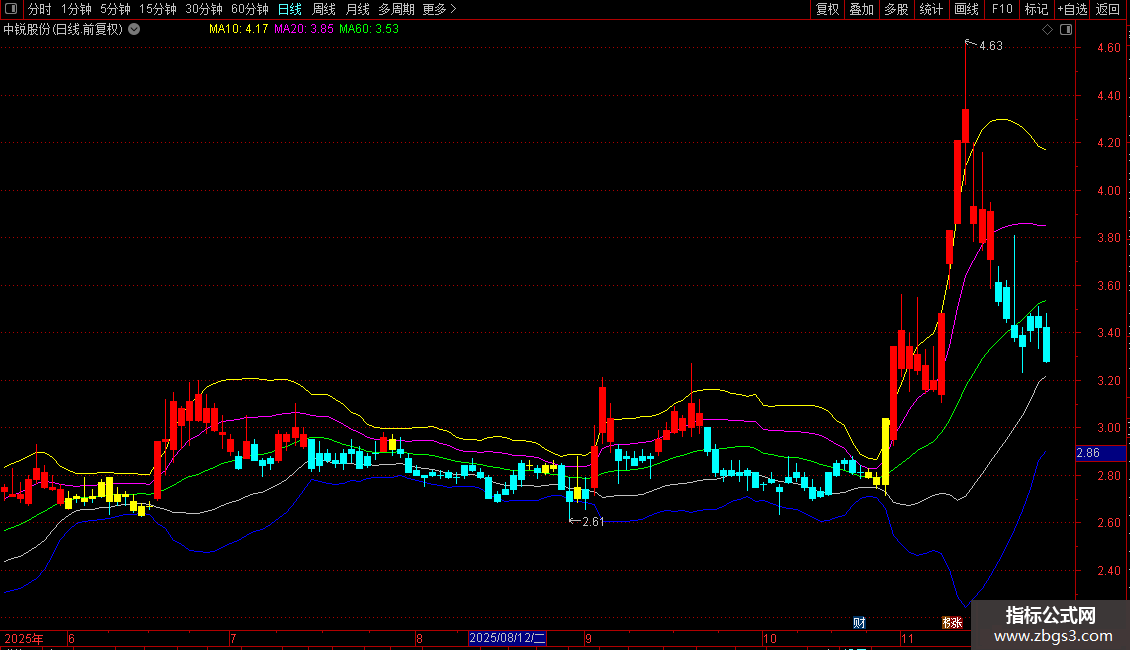Viewport: 1130px width, 650px height.
Task: Click the 4.60 price axis label
Action: tap(1108, 48)
